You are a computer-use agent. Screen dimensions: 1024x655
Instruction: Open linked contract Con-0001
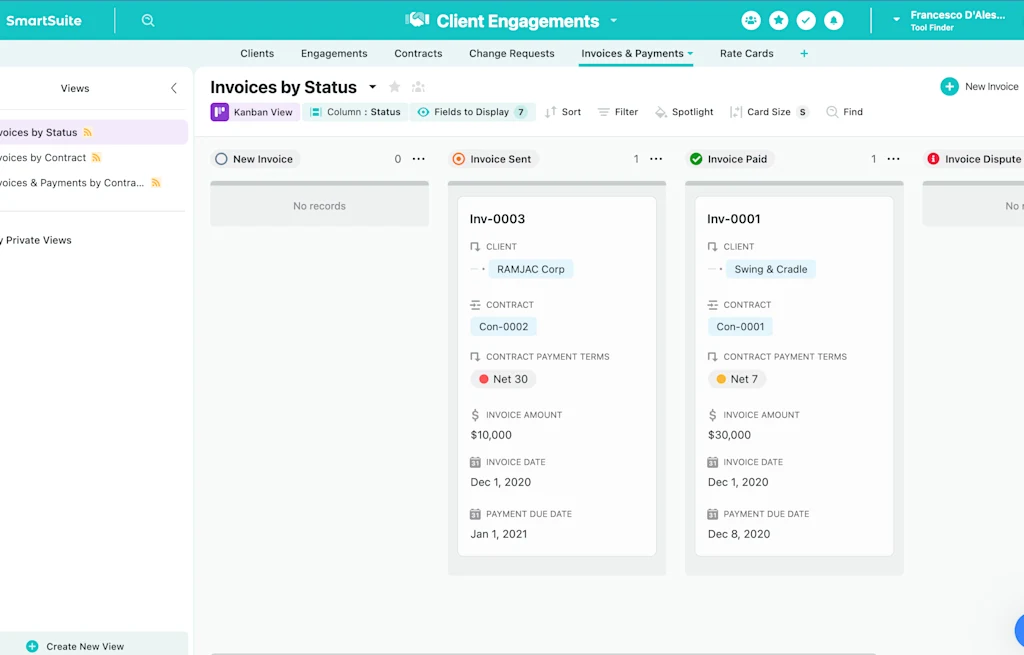[740, 327]
